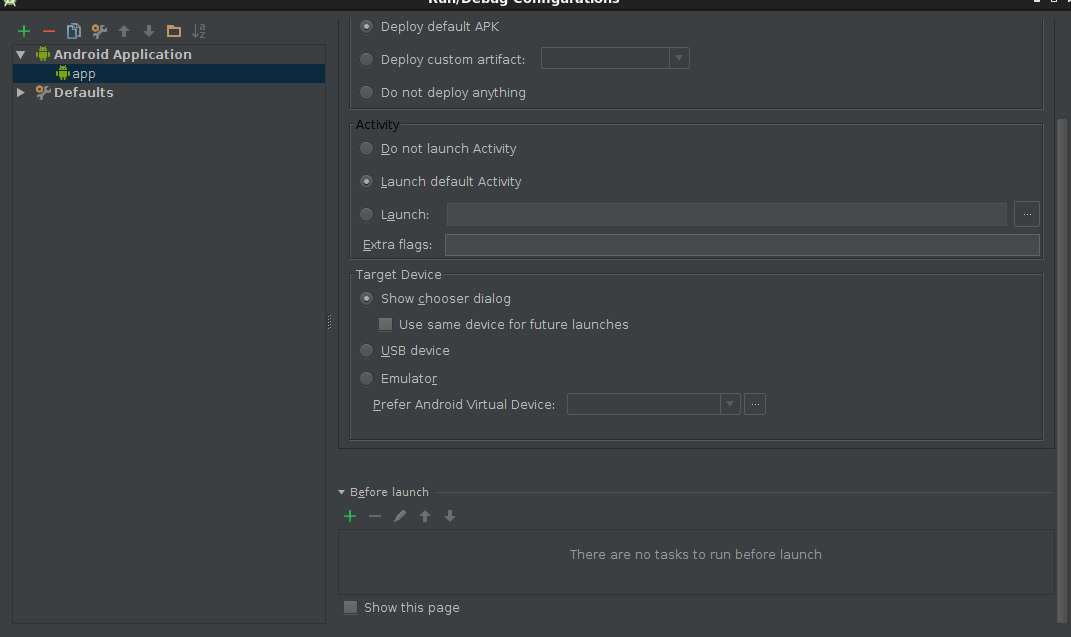Edit the Before launch task pencil
Viewport: 1071px width, 637px height.
click(x=400, y=516)
